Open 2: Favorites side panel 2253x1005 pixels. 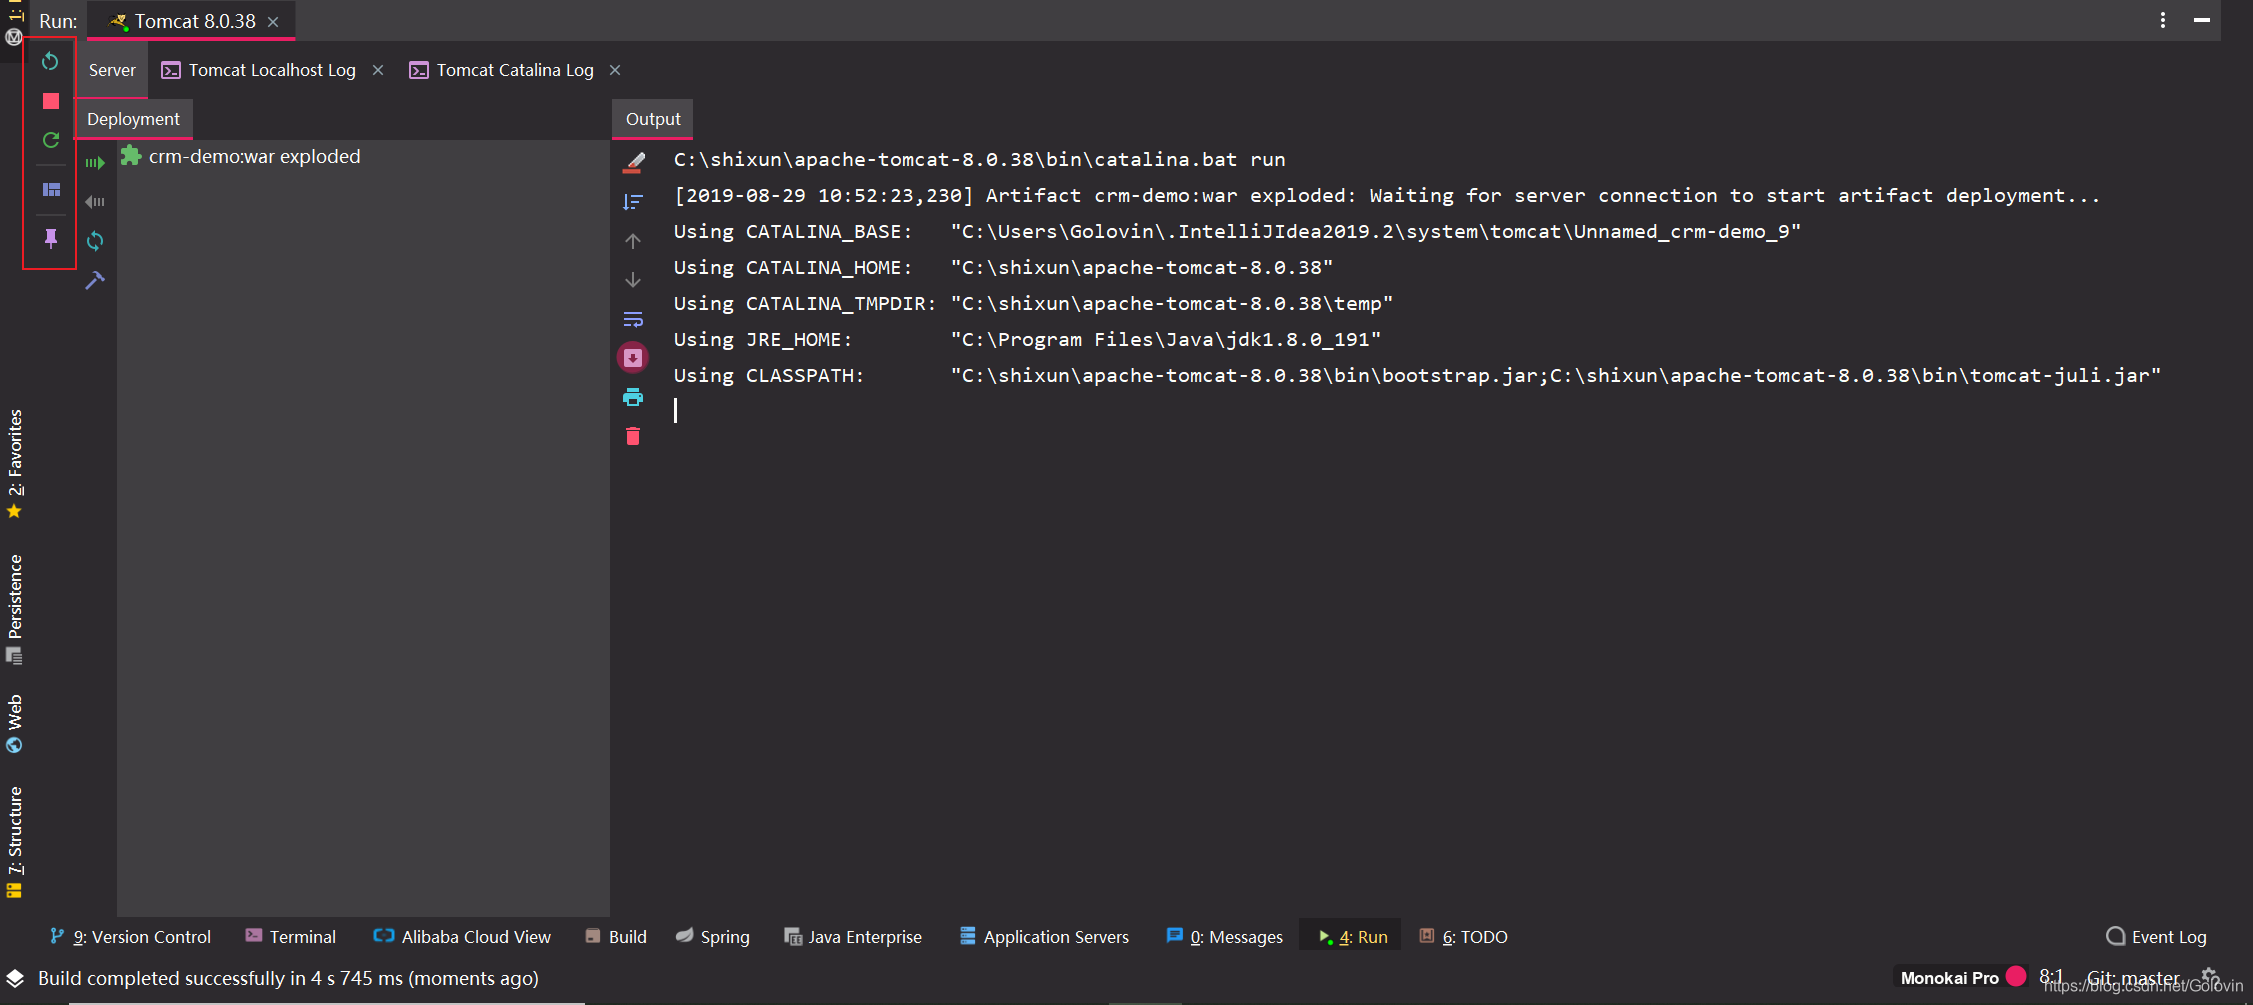15,463
